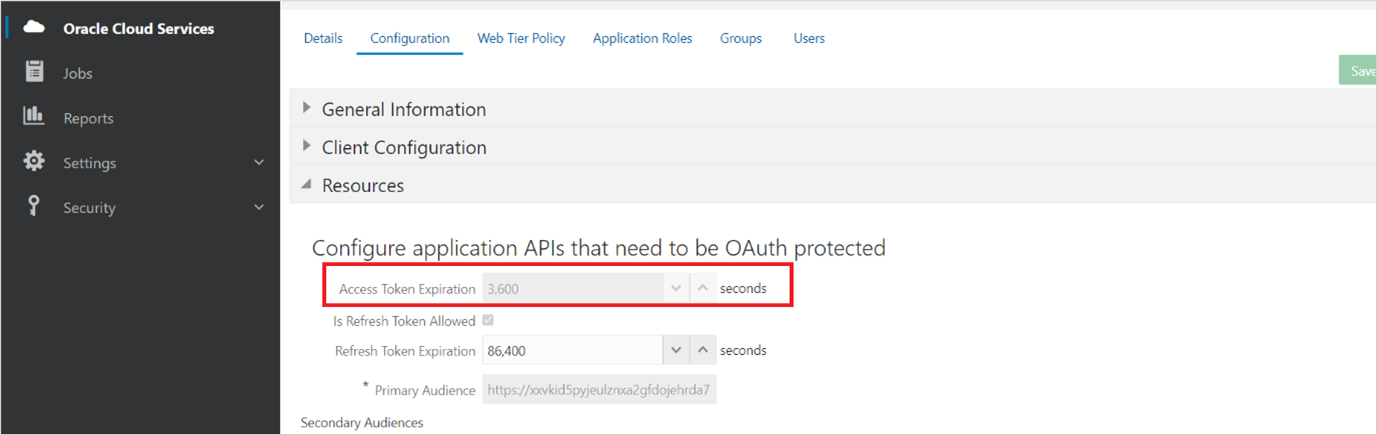Screen dimensions: 1377x435
Task: Click the Oracle Cloud Services cloud icon
Action: pos(34,28)
